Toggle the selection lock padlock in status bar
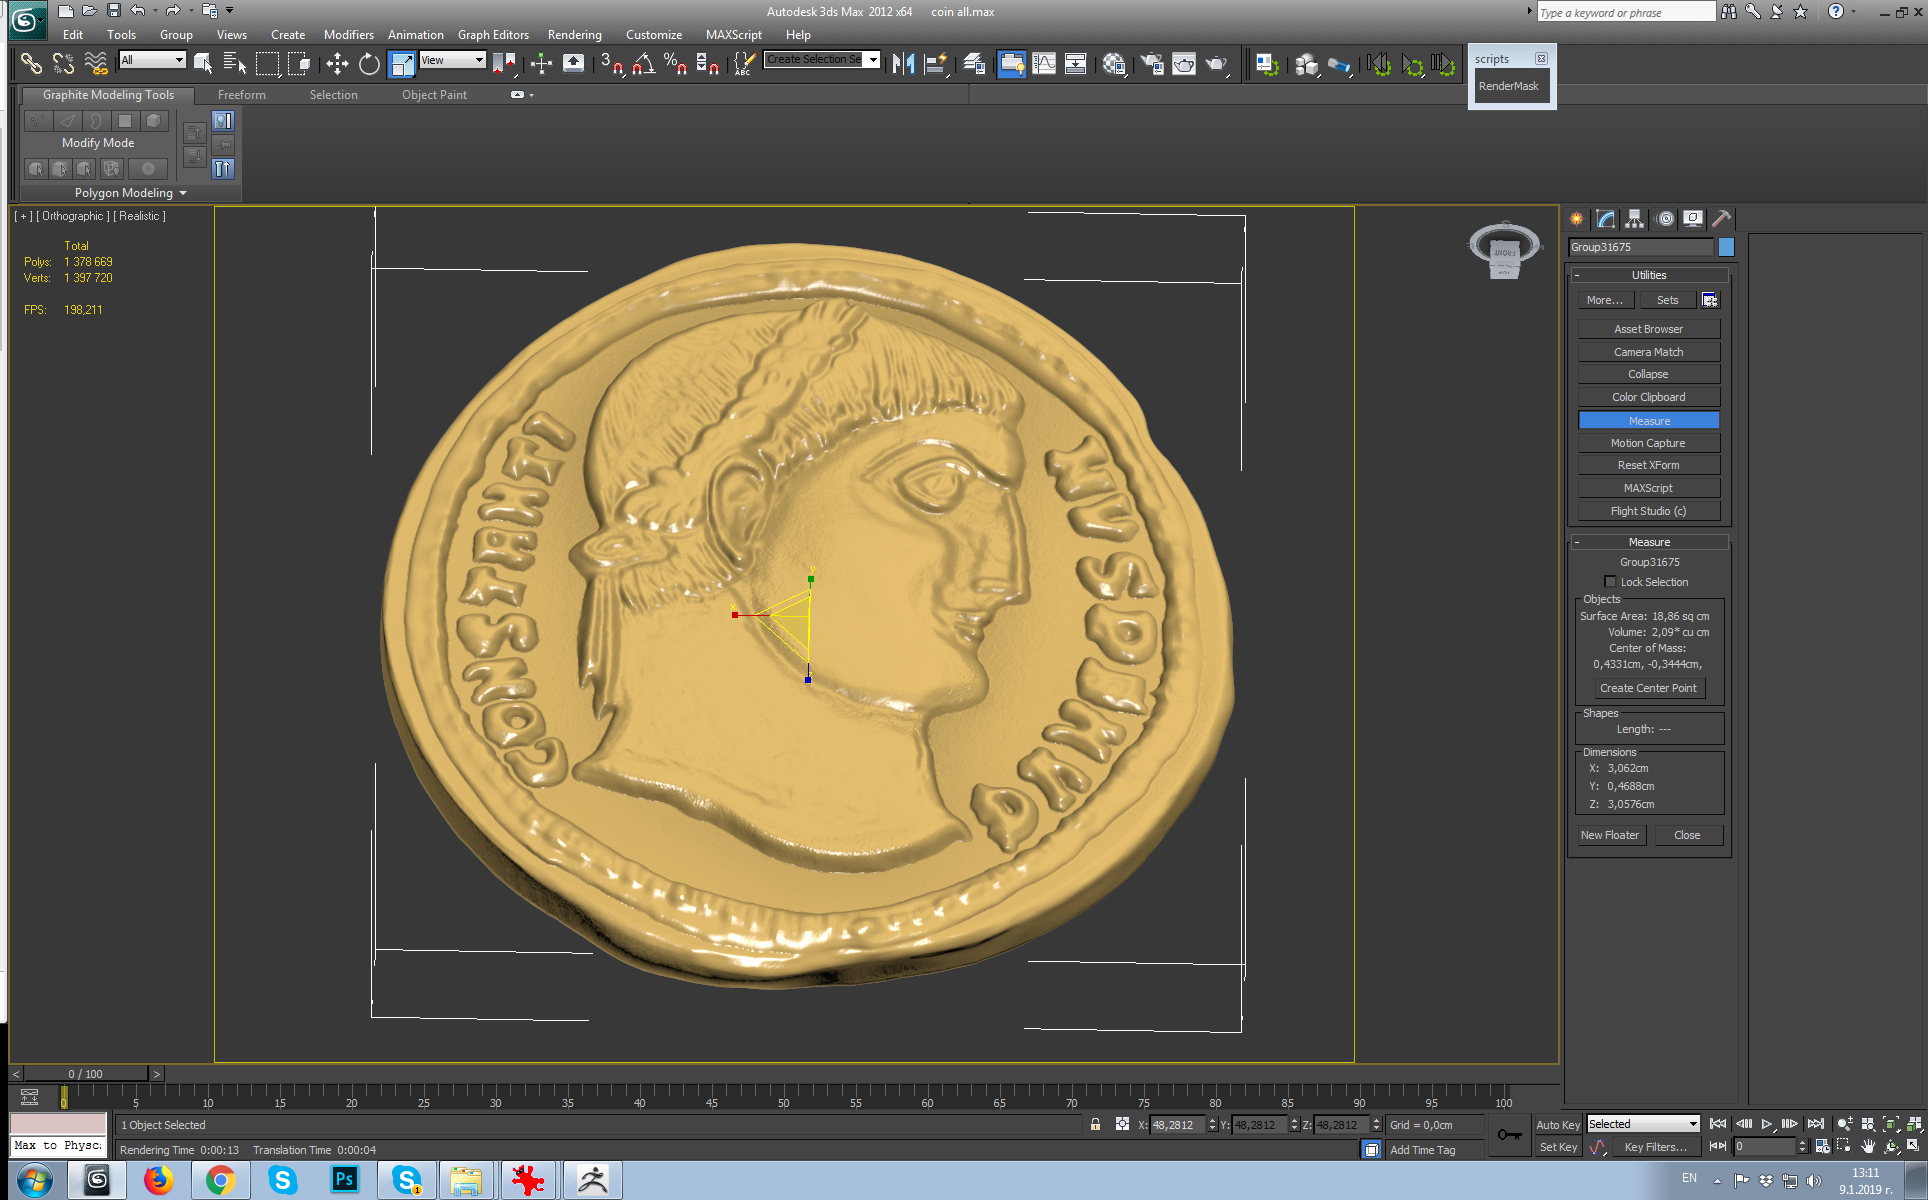This screenshot has width=1928, height=1200. point(1096,1124)
